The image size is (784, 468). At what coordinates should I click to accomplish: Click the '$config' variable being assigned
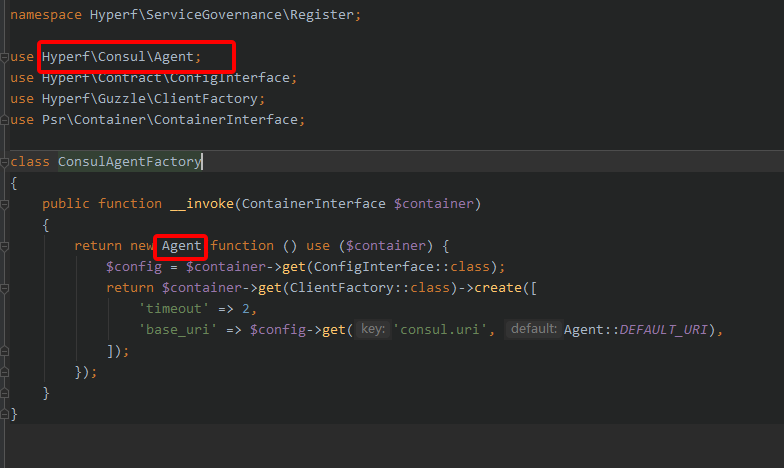pos(134,267)
